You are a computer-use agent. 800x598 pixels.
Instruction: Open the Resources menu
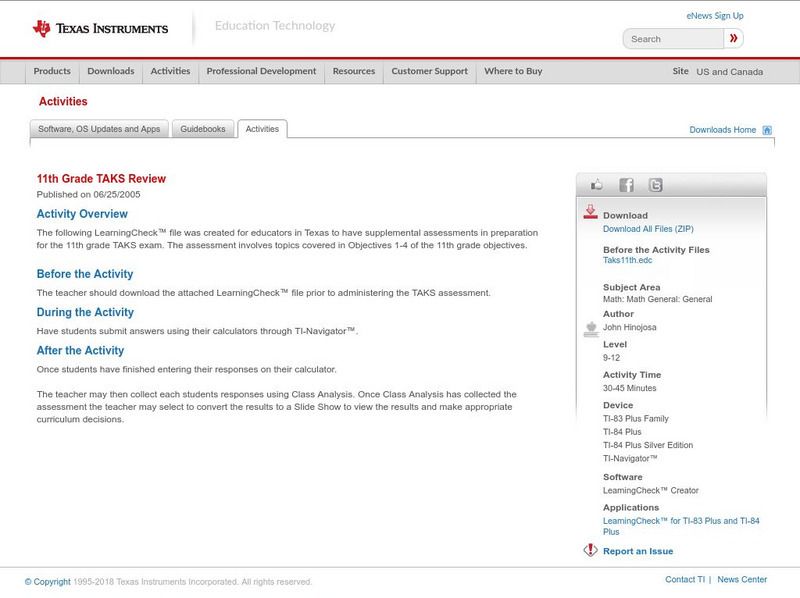[354, 71]
